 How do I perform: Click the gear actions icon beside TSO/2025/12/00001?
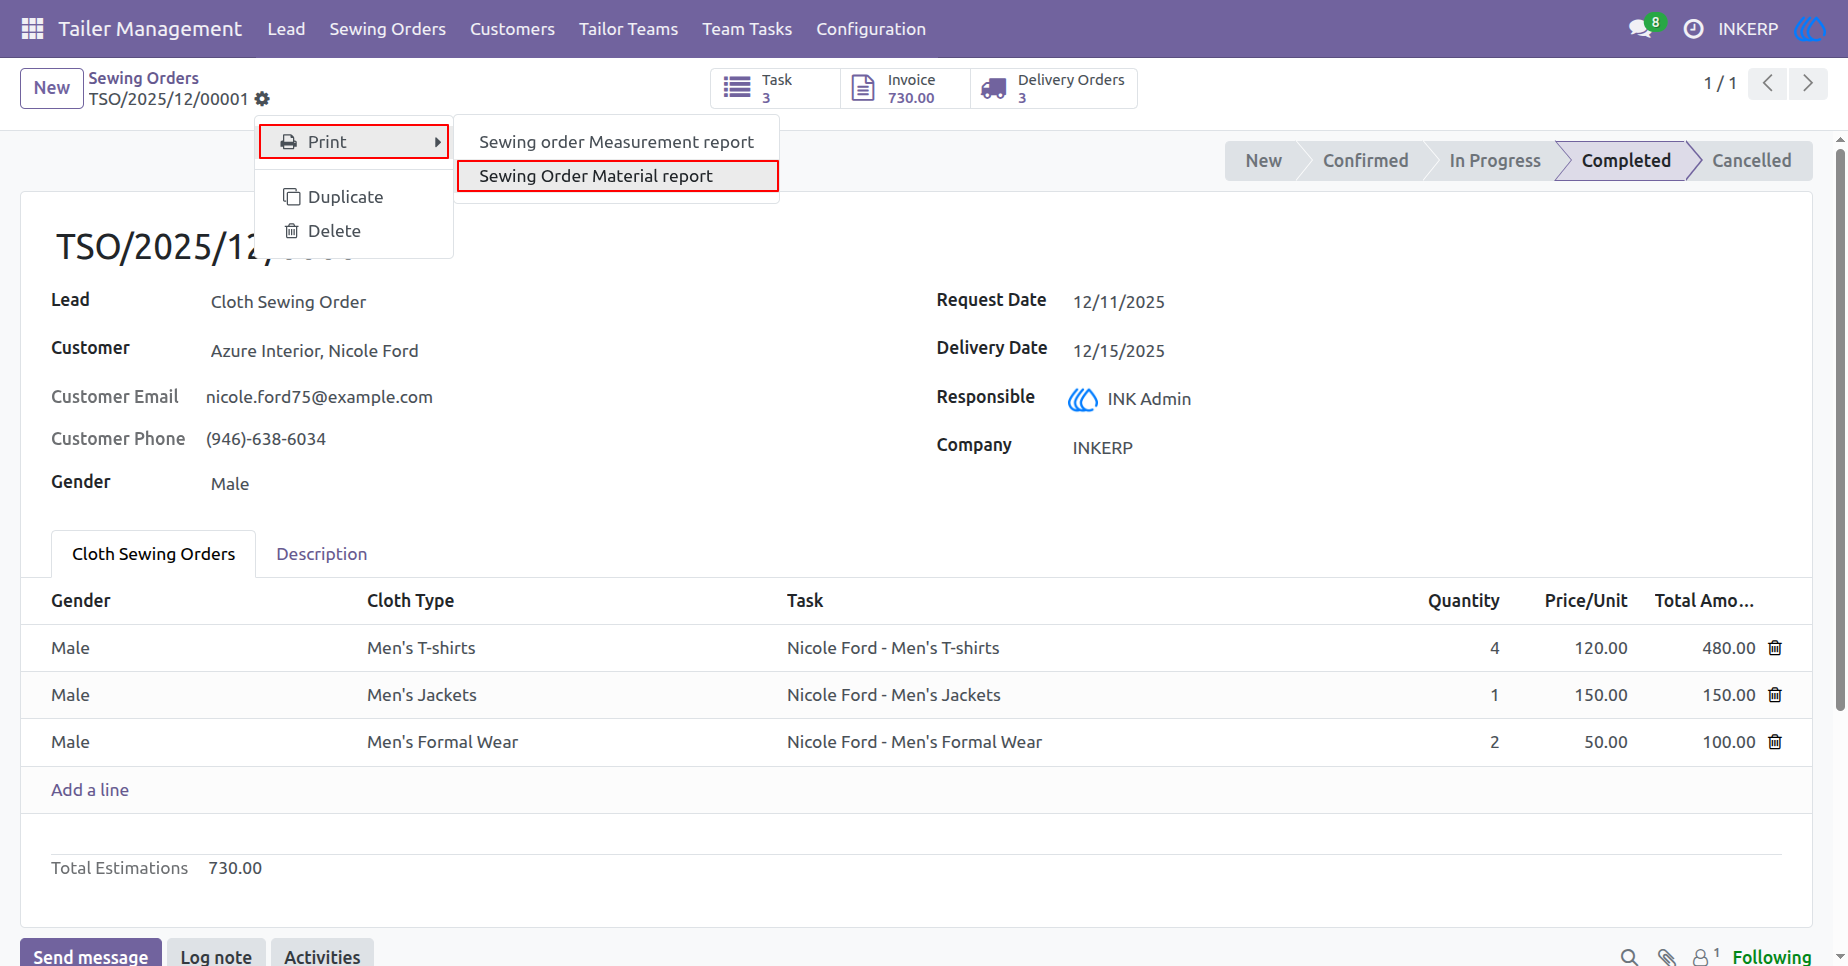[x=262, y=99]
